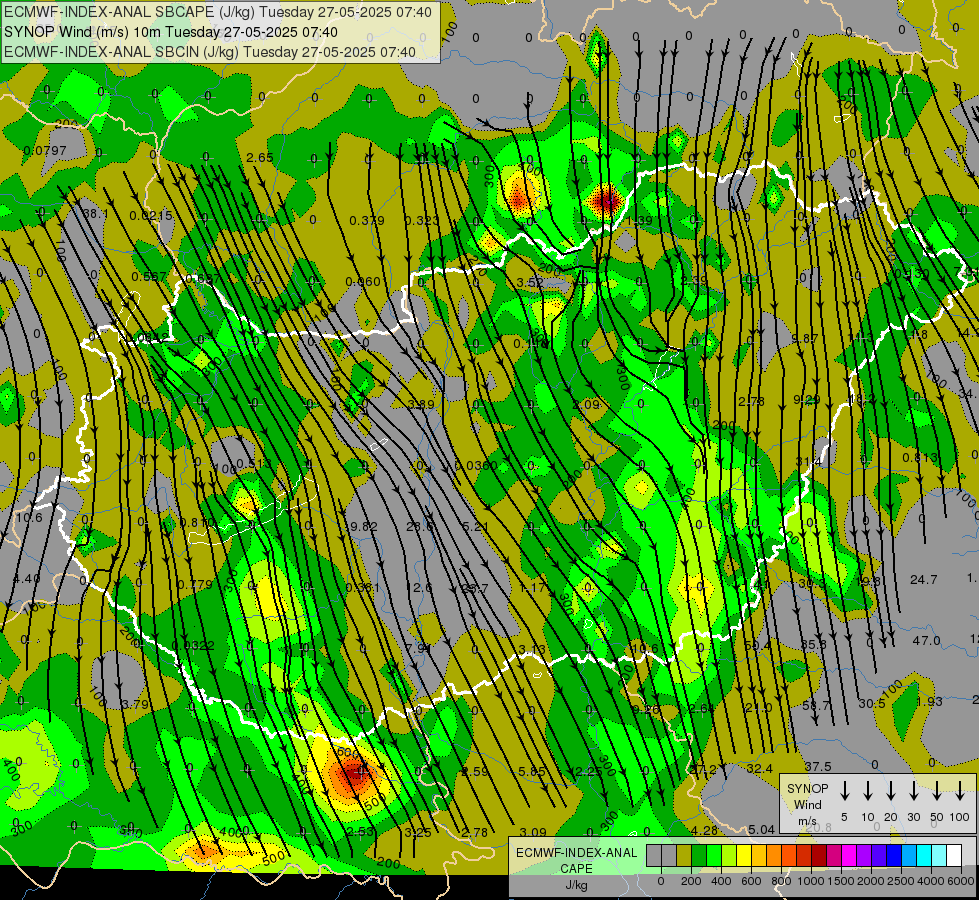Click the 30 m/s wind arrow in legend
The width and height of the screenshot is (979, 900).
click(914, 792)
